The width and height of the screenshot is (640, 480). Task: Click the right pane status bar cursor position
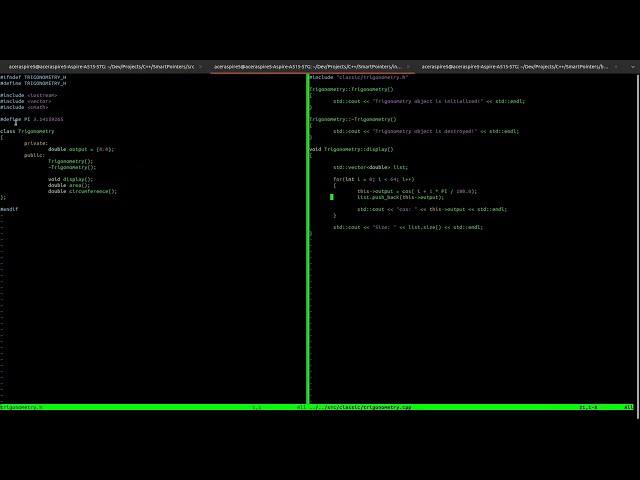(588, 407)
